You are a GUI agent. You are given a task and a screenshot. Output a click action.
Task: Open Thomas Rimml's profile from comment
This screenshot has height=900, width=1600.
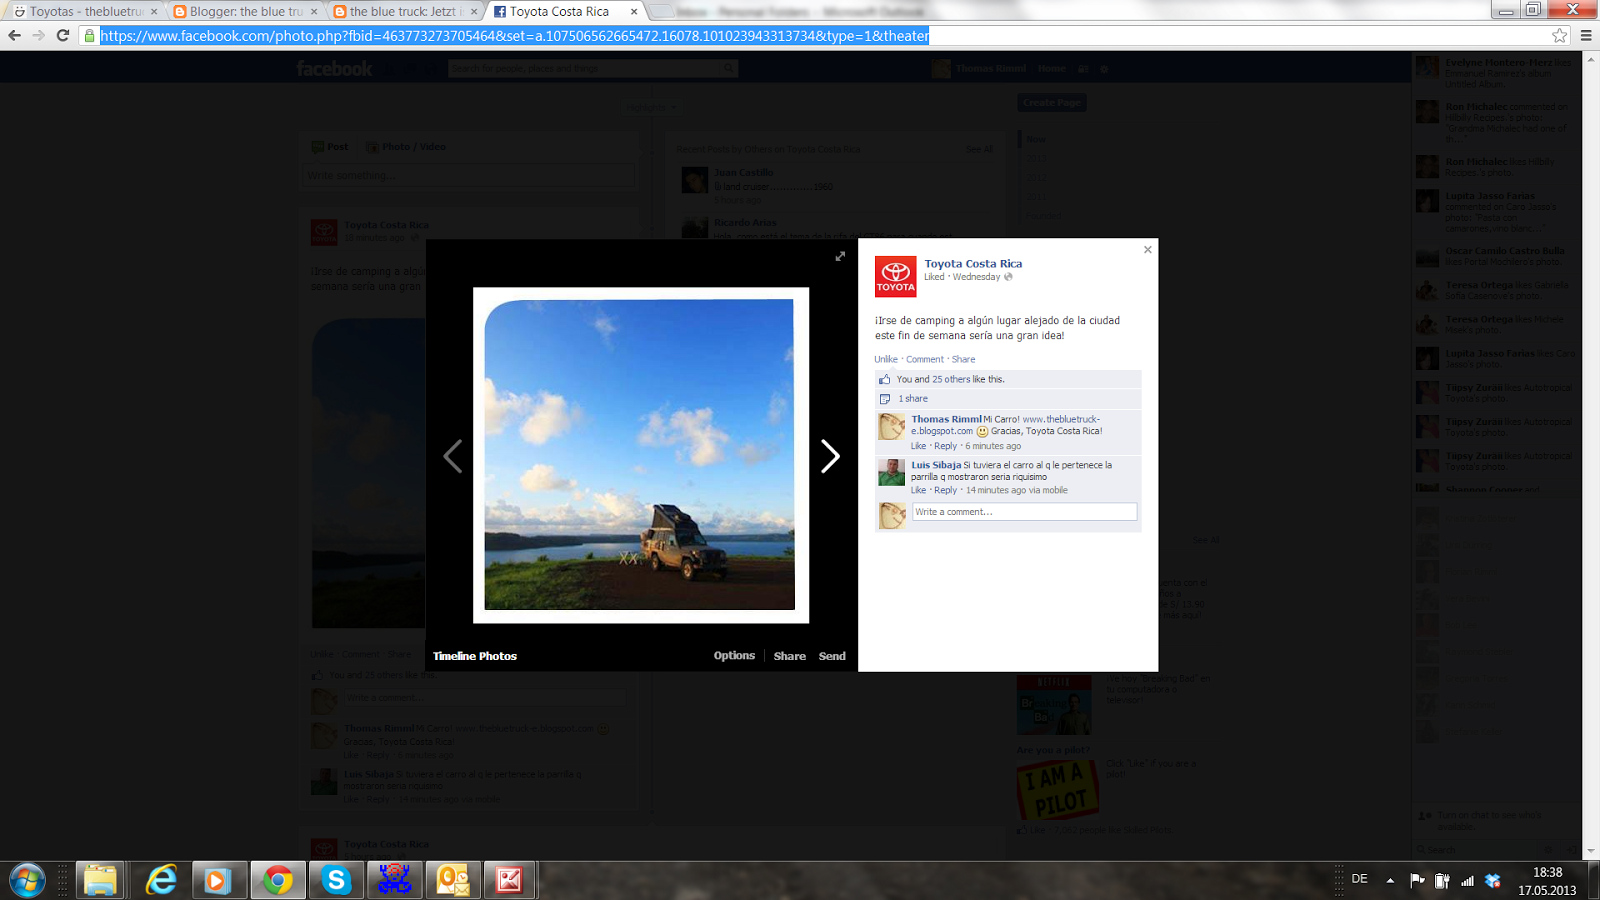click(946, 419)
